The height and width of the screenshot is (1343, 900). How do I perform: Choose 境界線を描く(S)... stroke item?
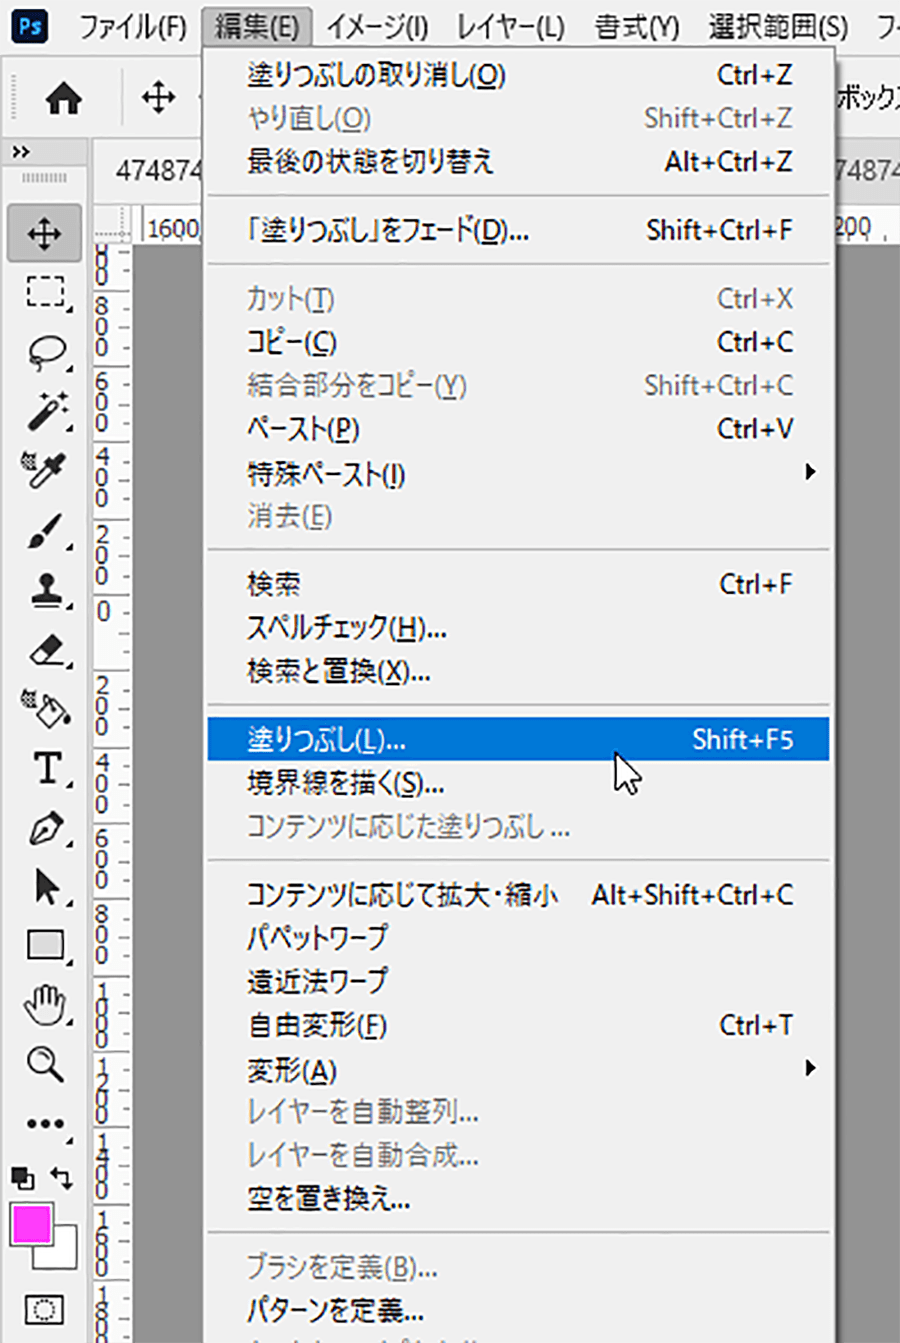(518, 783)
